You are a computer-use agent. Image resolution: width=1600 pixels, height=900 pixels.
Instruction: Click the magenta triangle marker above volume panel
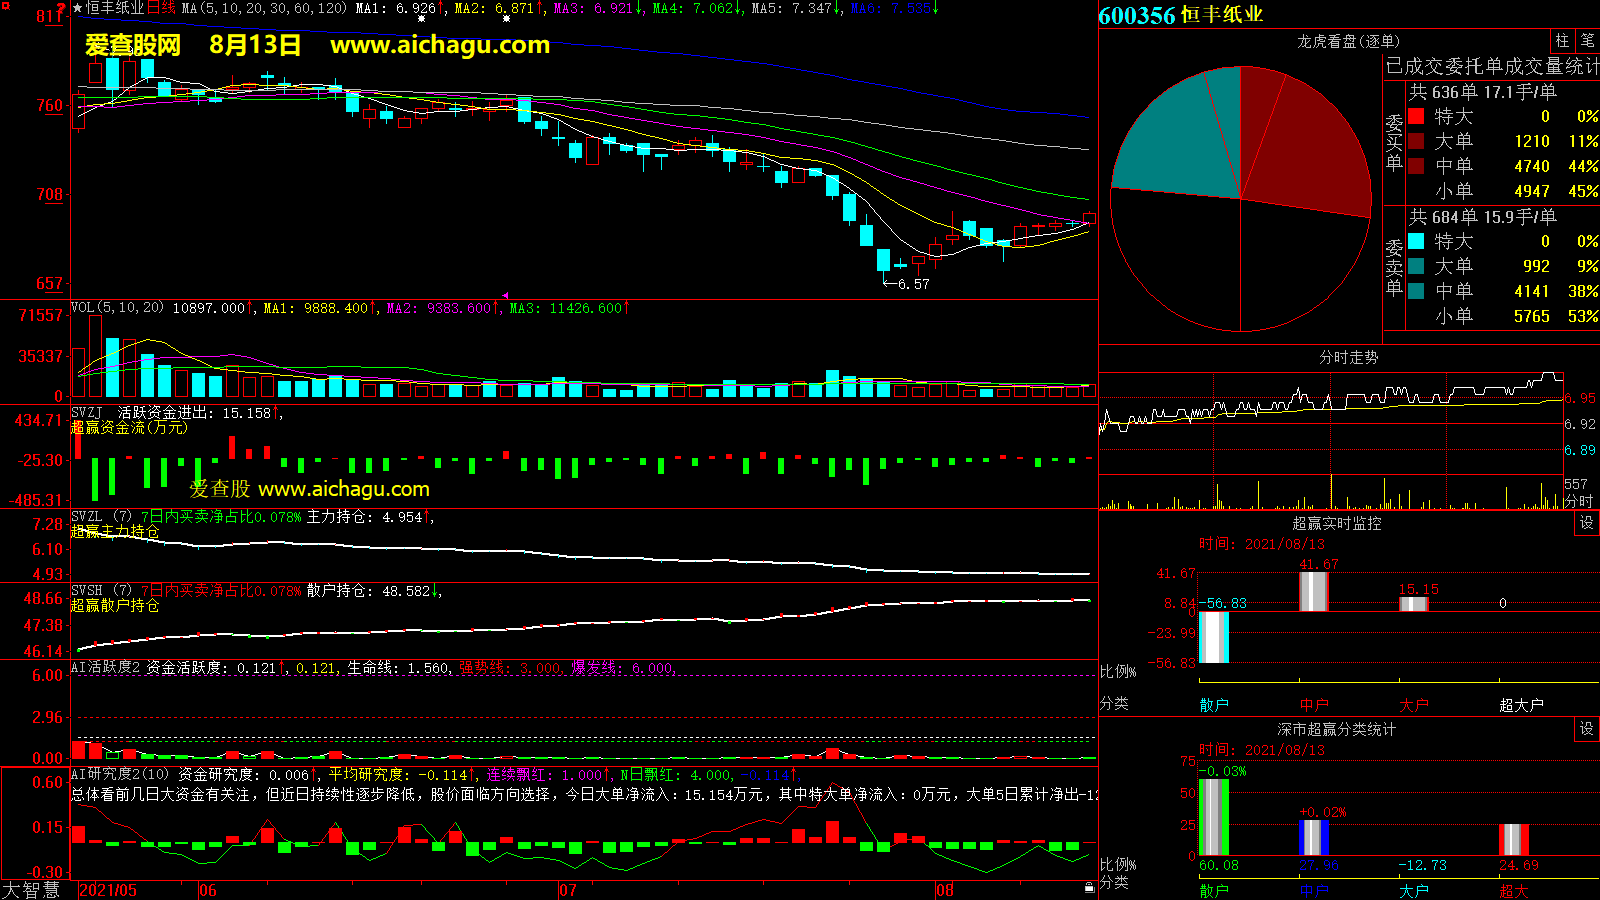tap(504, 295)
